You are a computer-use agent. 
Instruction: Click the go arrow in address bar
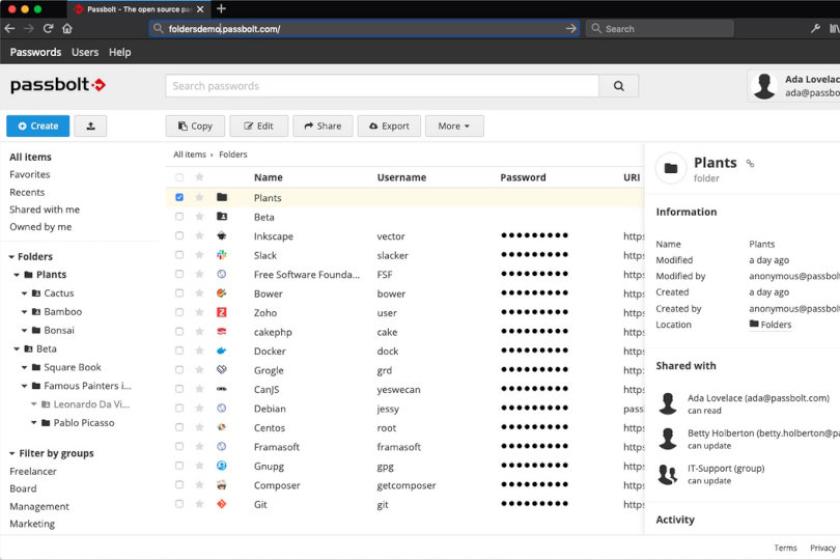(x=571, y=28)
